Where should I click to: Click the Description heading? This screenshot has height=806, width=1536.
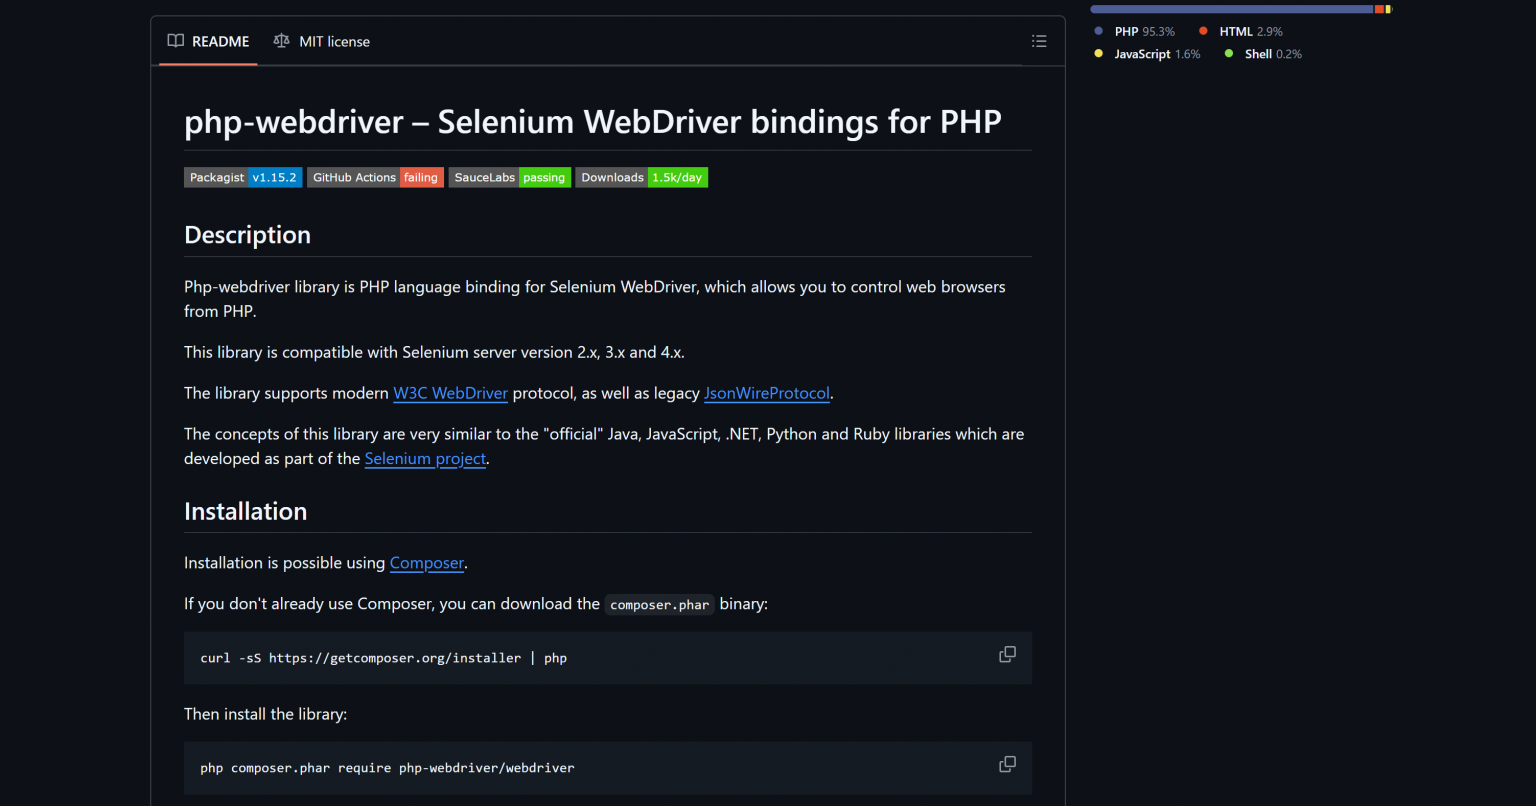(247, 235)
